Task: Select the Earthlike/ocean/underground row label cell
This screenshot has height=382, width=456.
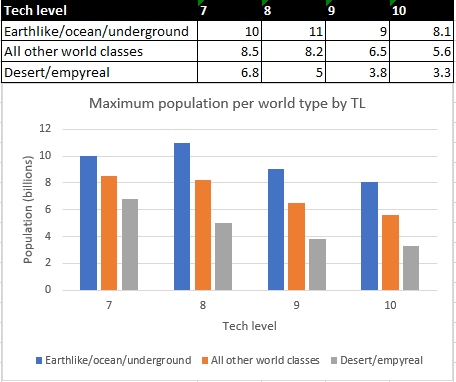Action: click(99, 31)
